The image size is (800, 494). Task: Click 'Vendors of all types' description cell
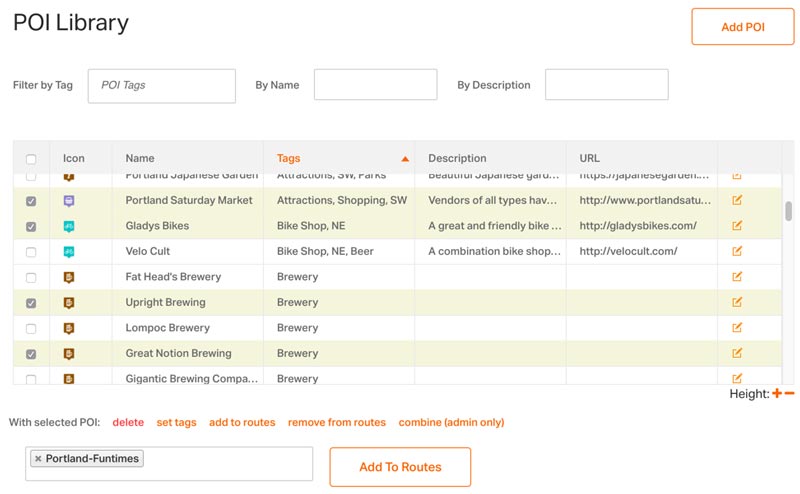pos(492,200)
